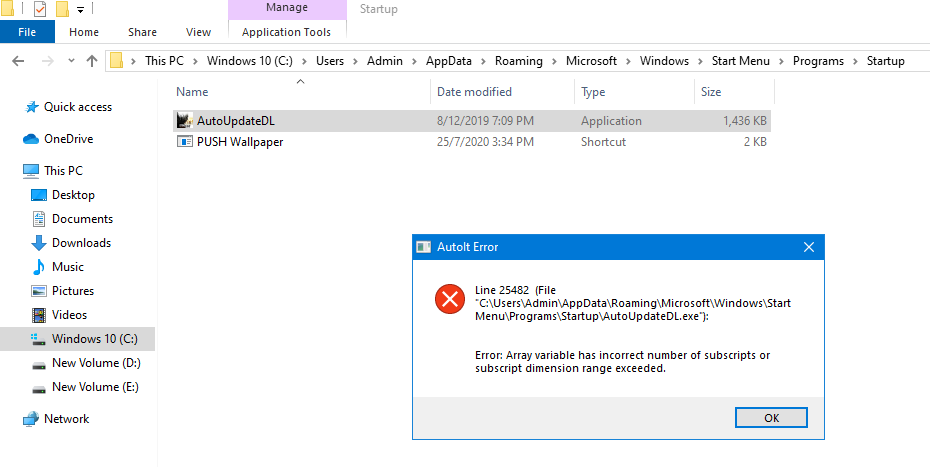Navigate to Windows 10 (C:) breadcrumb
The image size is (930, 467).
250,61
